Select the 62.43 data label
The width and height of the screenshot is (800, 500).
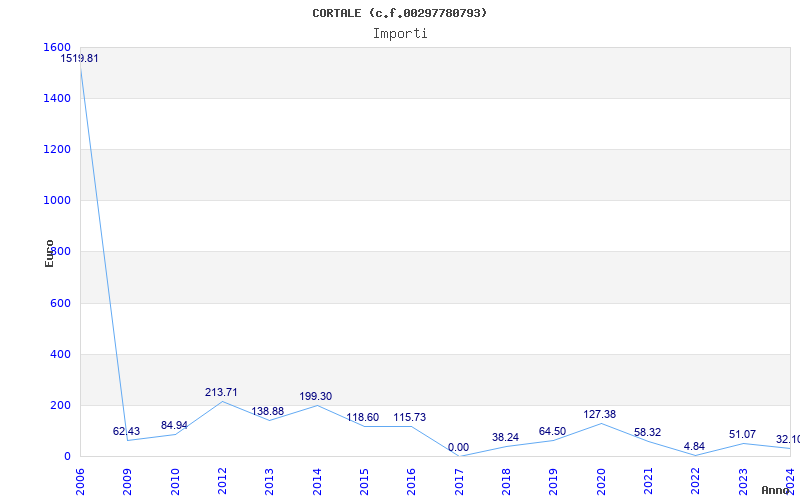pyautogui.click(x=126, y=432)
